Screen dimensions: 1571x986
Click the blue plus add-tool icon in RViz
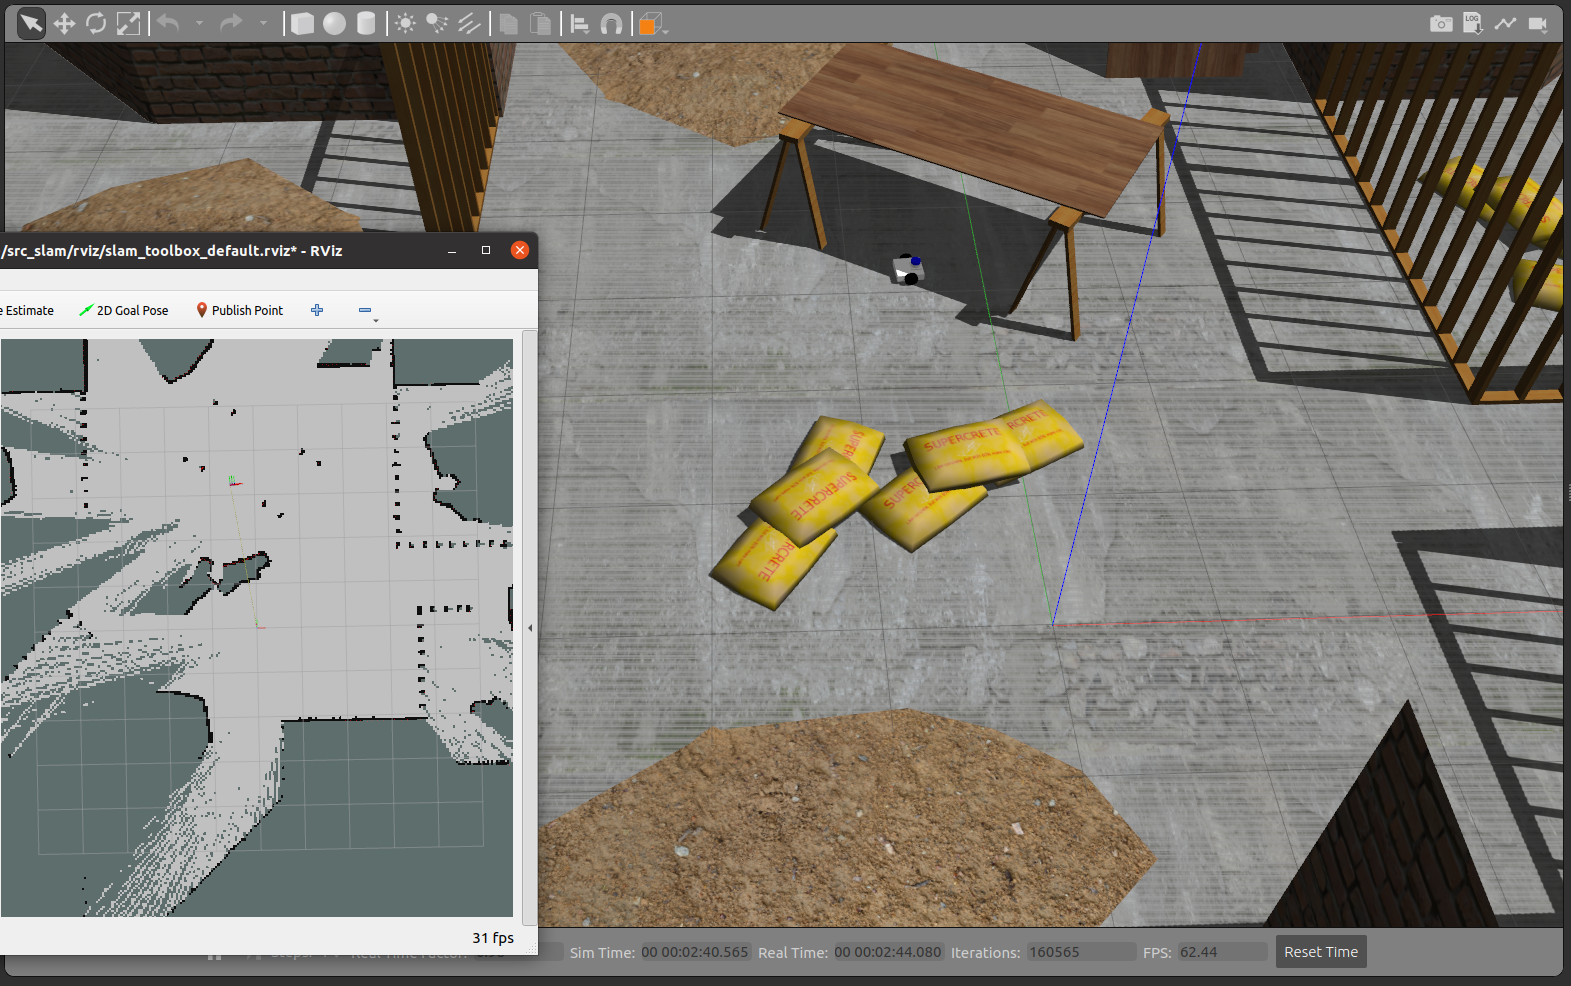pyautogui.click(x=317, y=310)
